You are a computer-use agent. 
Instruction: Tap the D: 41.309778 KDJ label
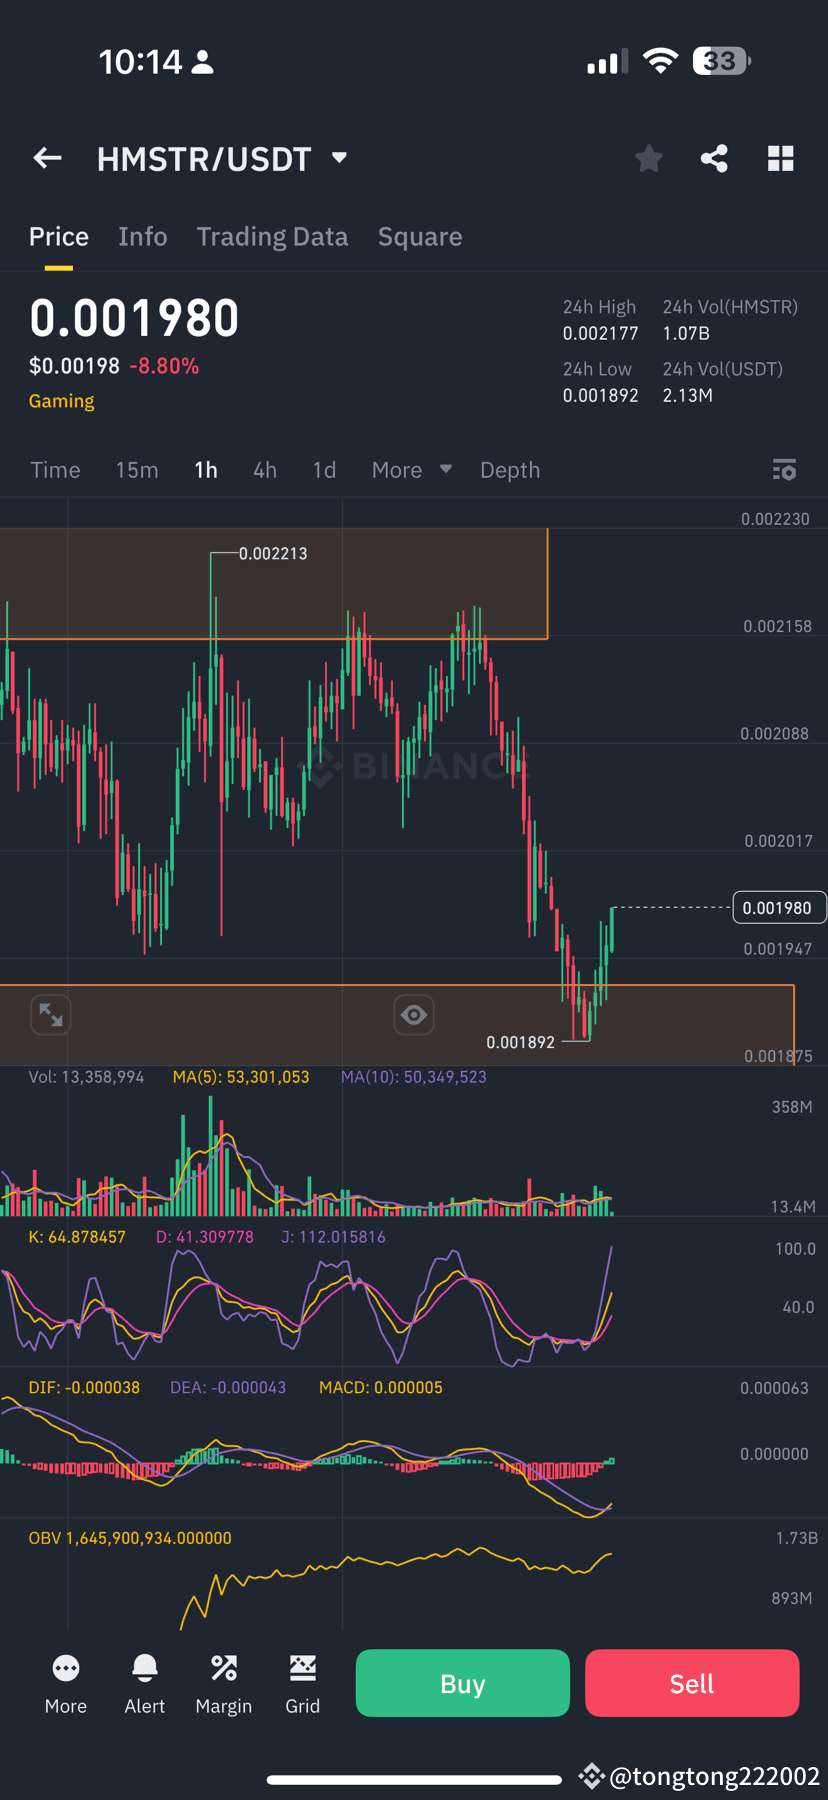tap(205, 1237)
